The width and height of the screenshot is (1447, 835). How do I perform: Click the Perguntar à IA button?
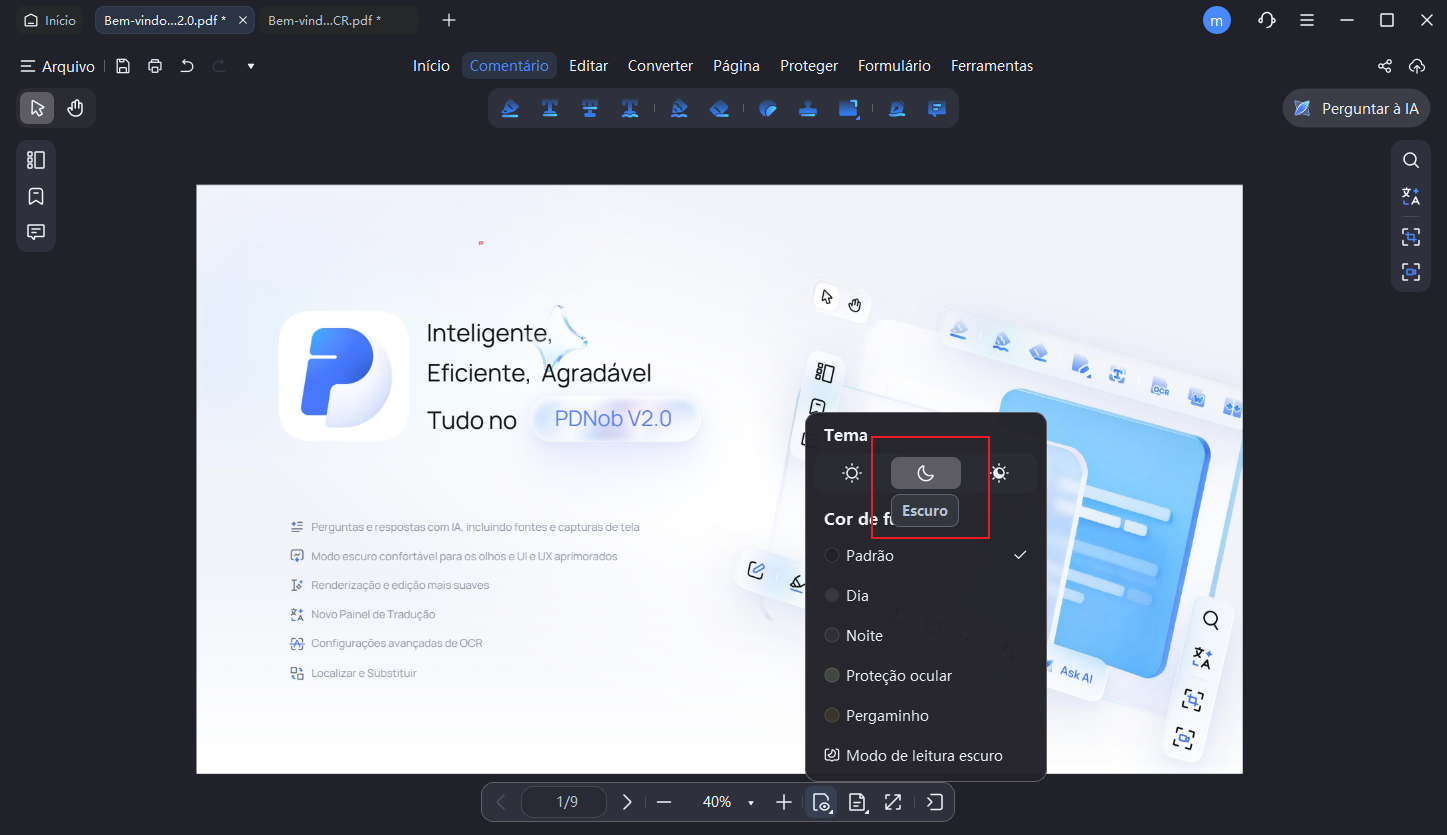[1356, 108]
